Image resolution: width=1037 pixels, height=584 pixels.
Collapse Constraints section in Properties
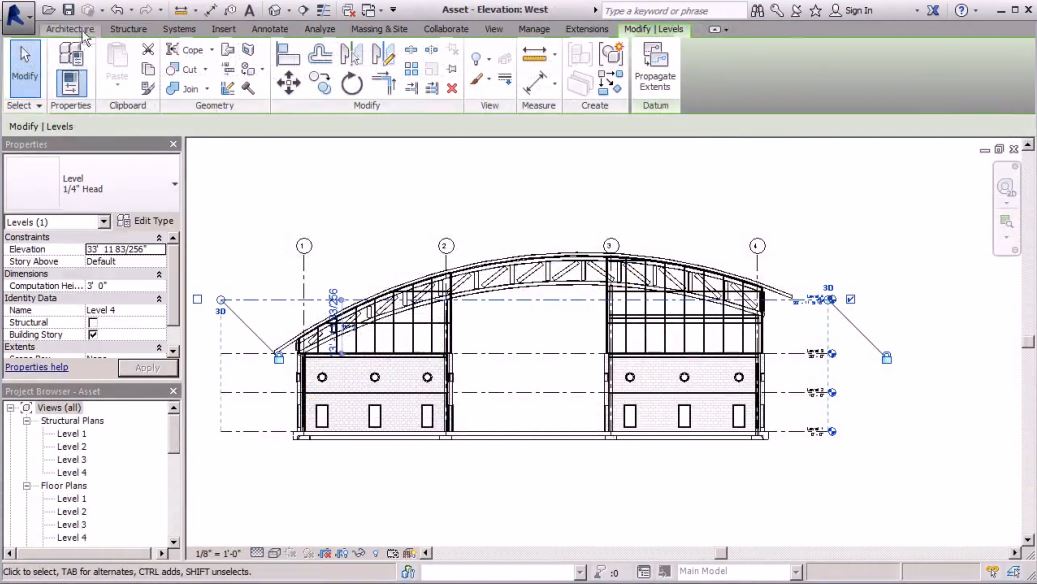point(159,237)
